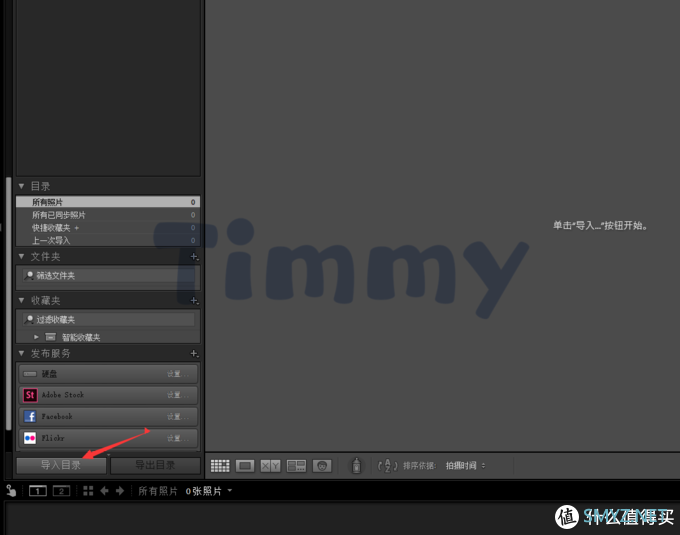Click the Adobe Stock St icon

(30, 395)
